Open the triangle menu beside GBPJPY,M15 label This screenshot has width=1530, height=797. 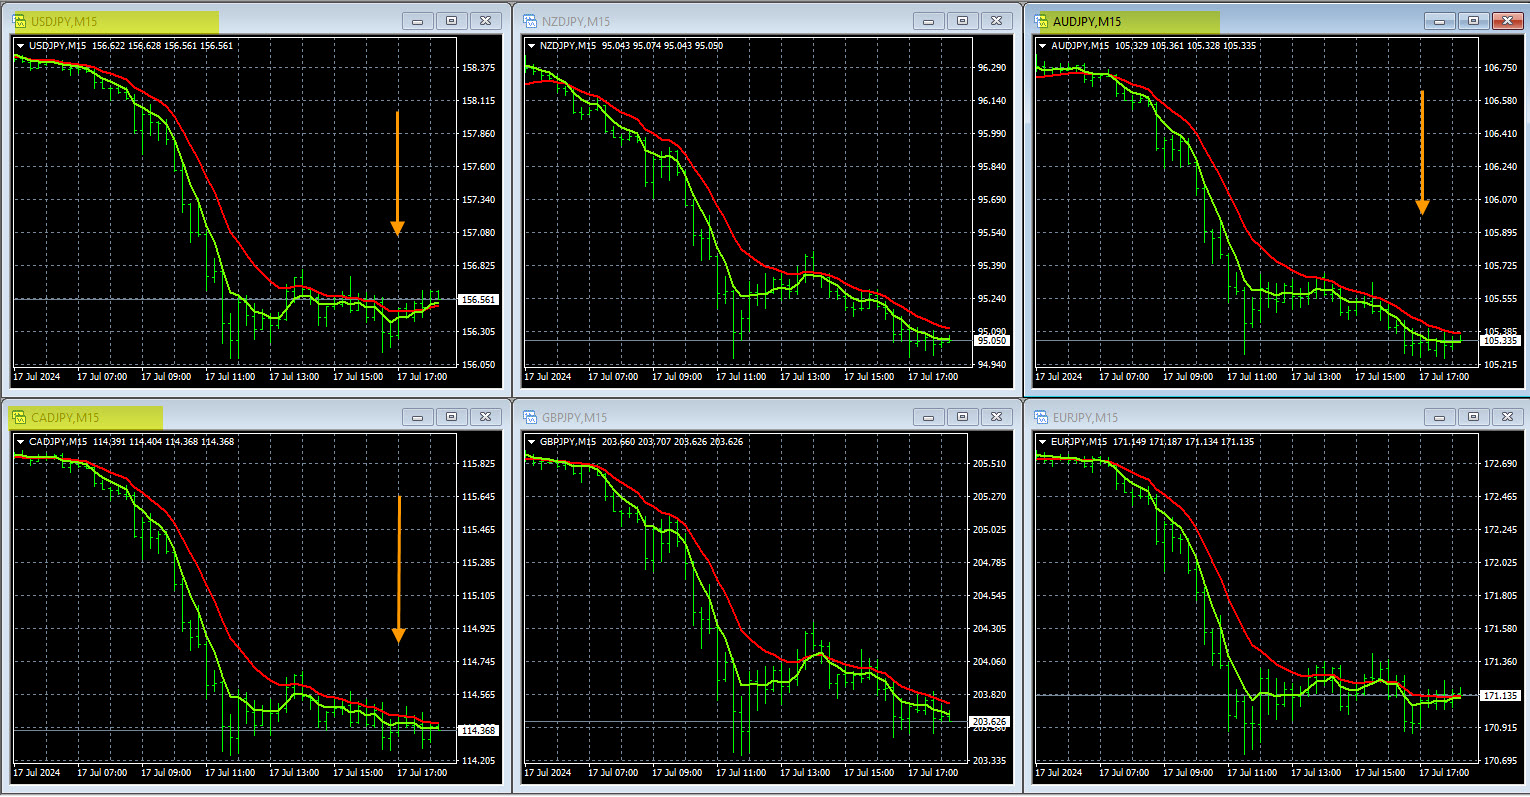(x=531, y=442)
